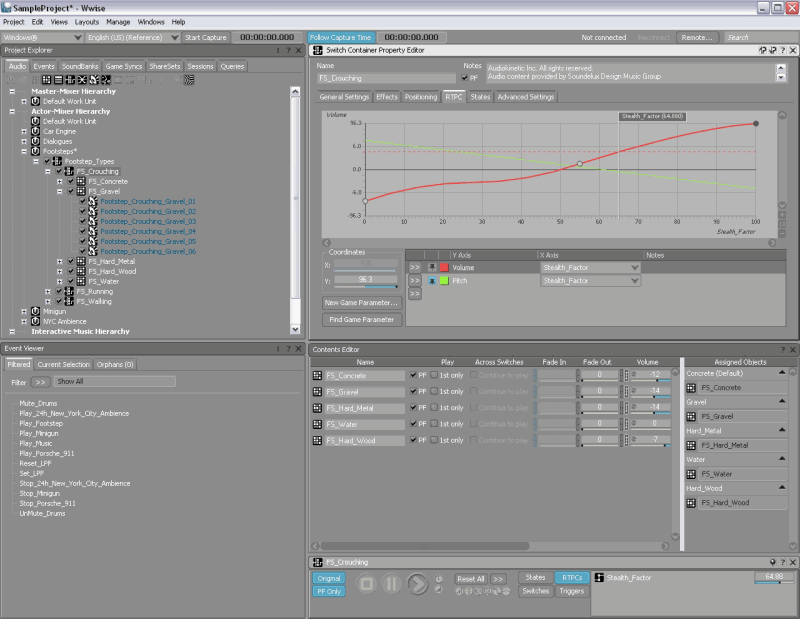The image size is (800, 619).
Task: Click the FS_Concrete icon in Assigned Objects
Action: click(691, 388)
